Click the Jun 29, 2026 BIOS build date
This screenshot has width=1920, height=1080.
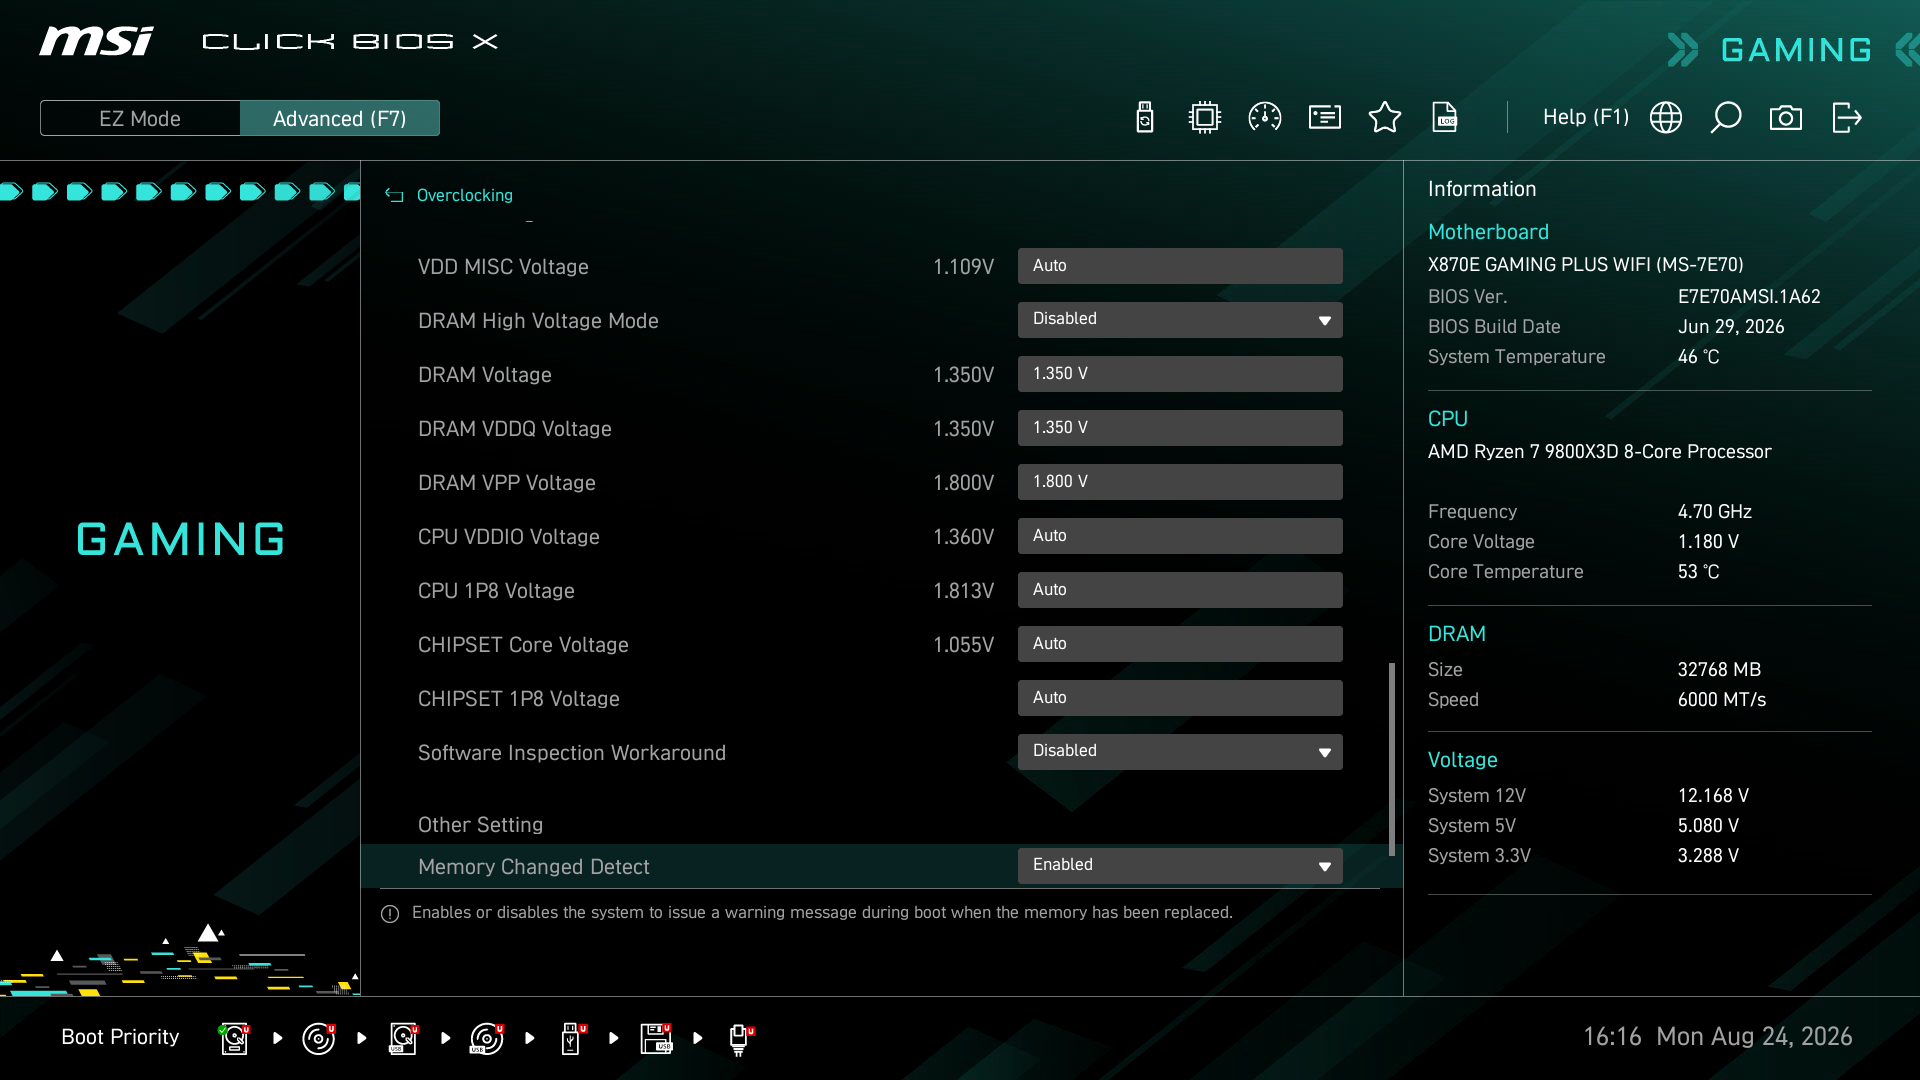[x=1730, y=327]
